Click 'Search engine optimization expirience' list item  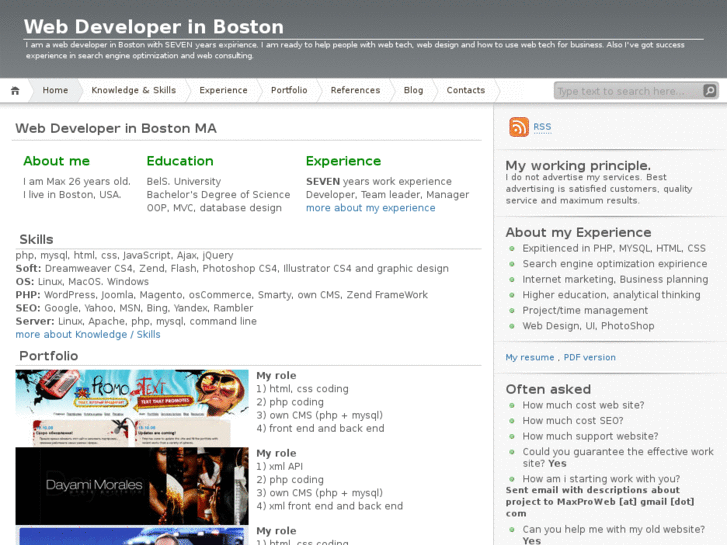(615, 264)
